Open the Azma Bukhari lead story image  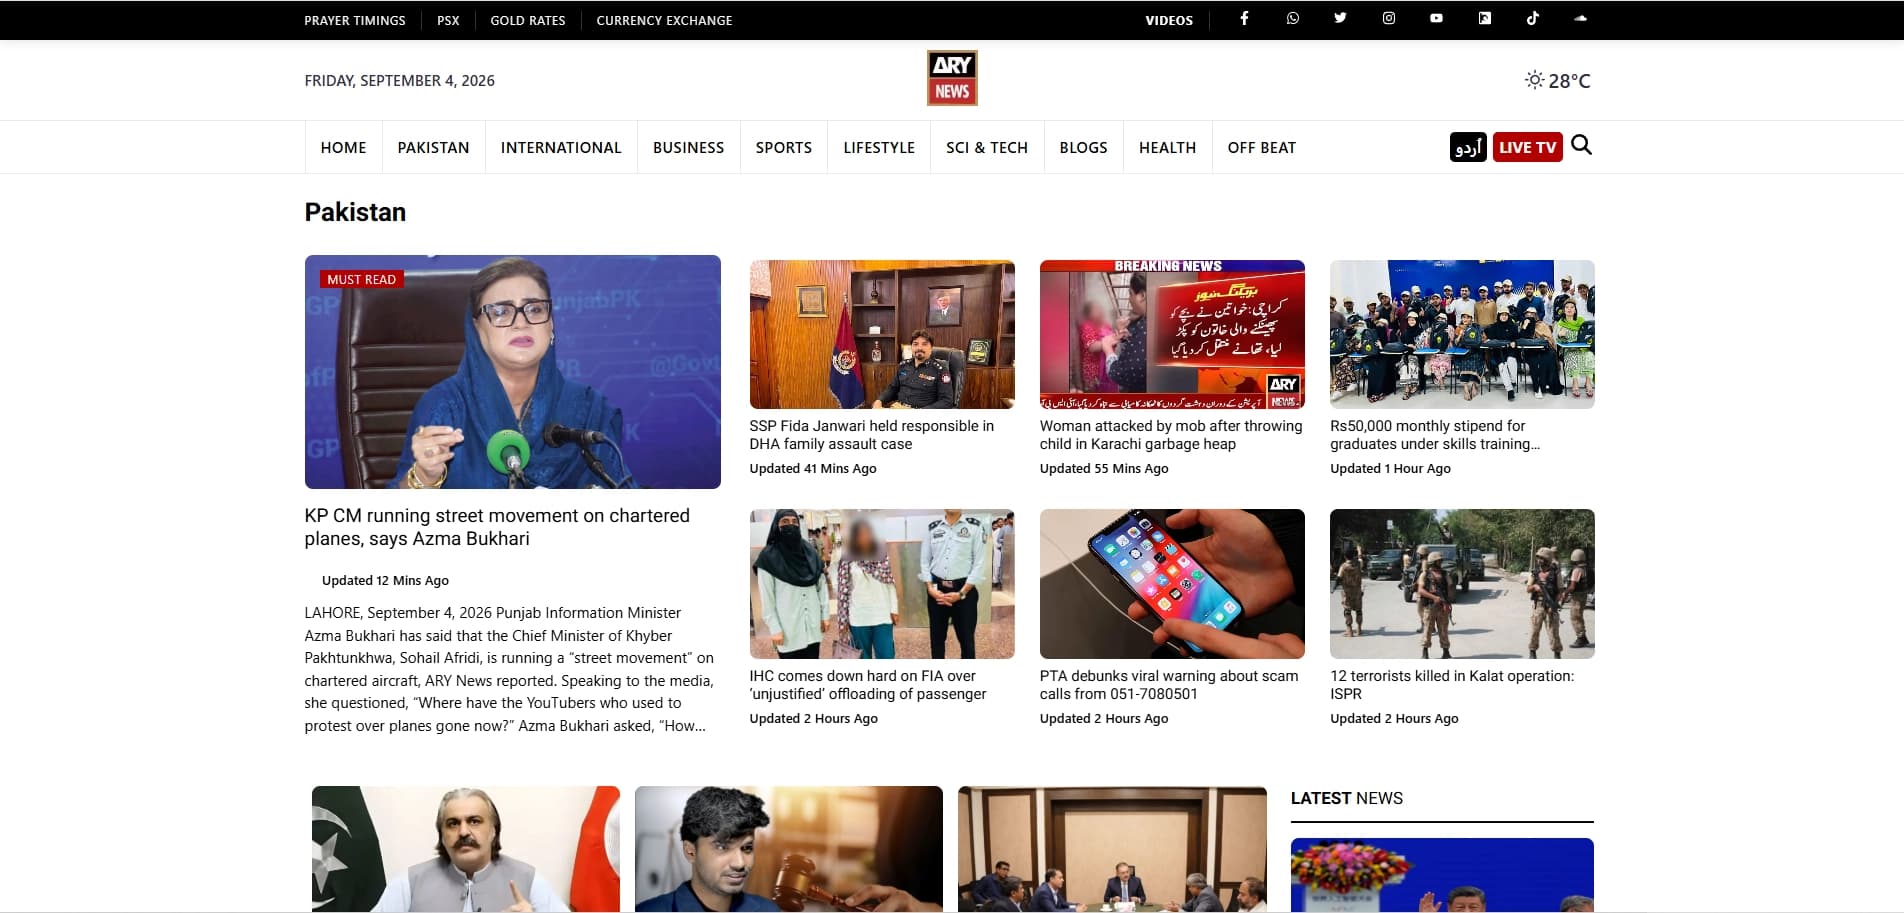[512, 372]
